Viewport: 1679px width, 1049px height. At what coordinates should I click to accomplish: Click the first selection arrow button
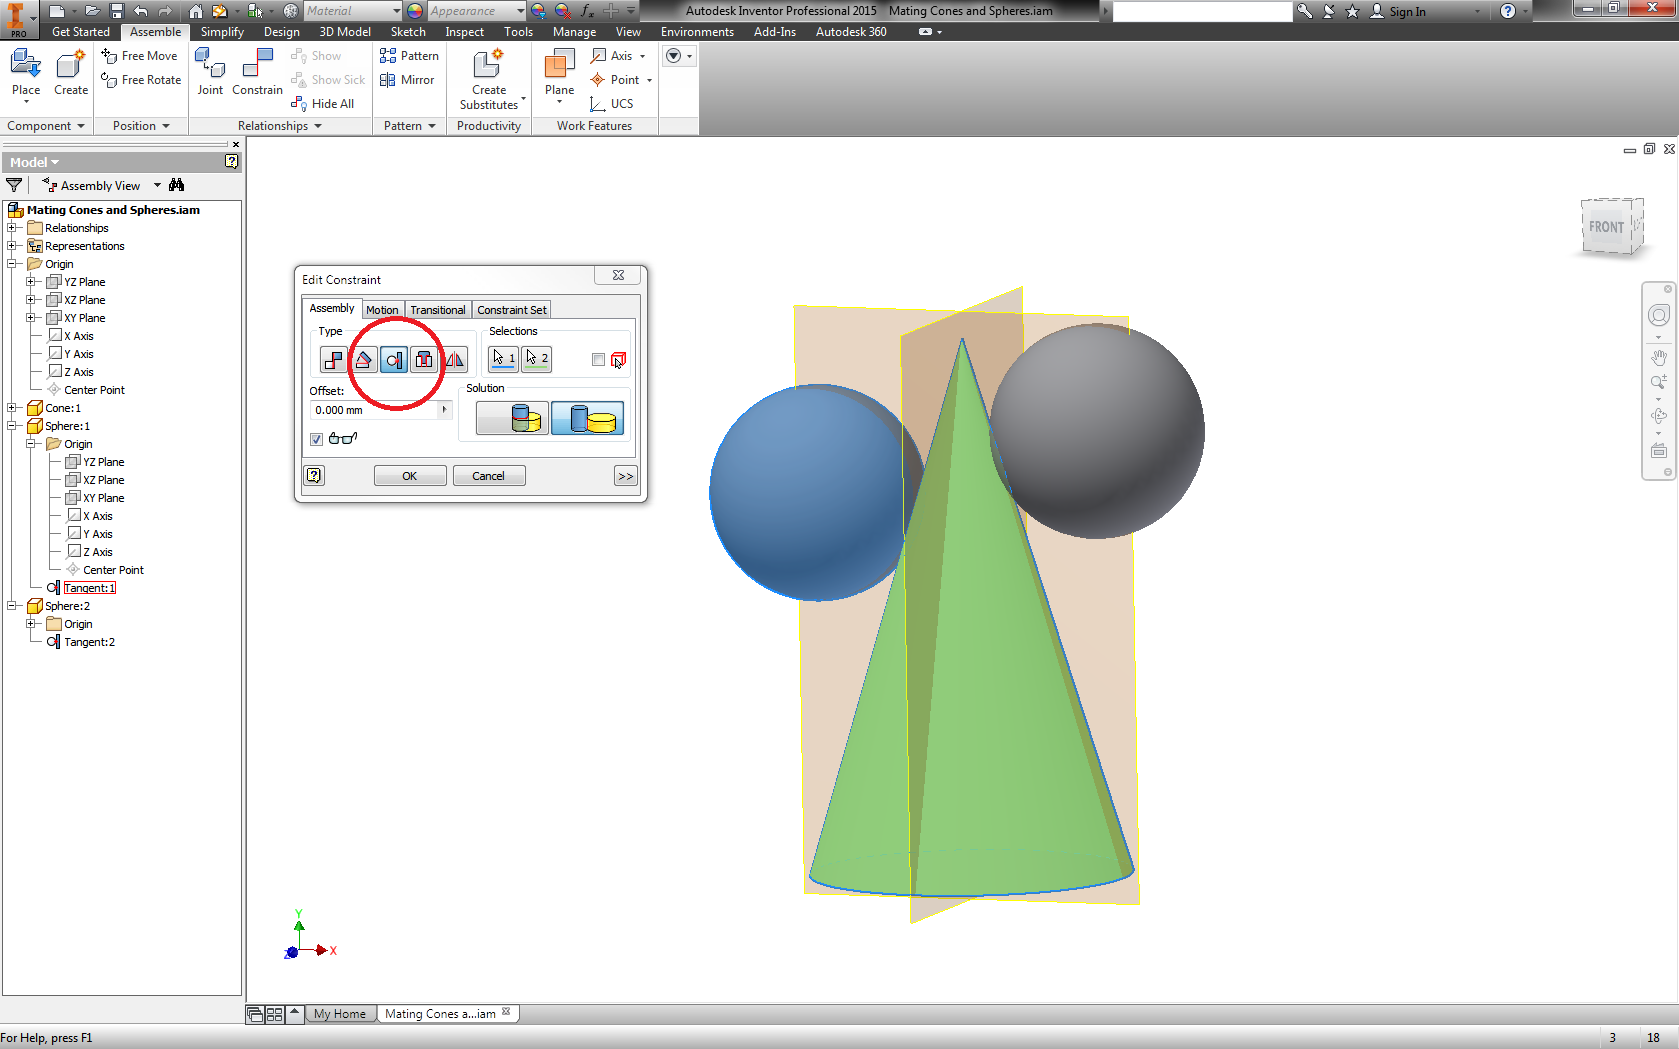[x=503, y=358]
